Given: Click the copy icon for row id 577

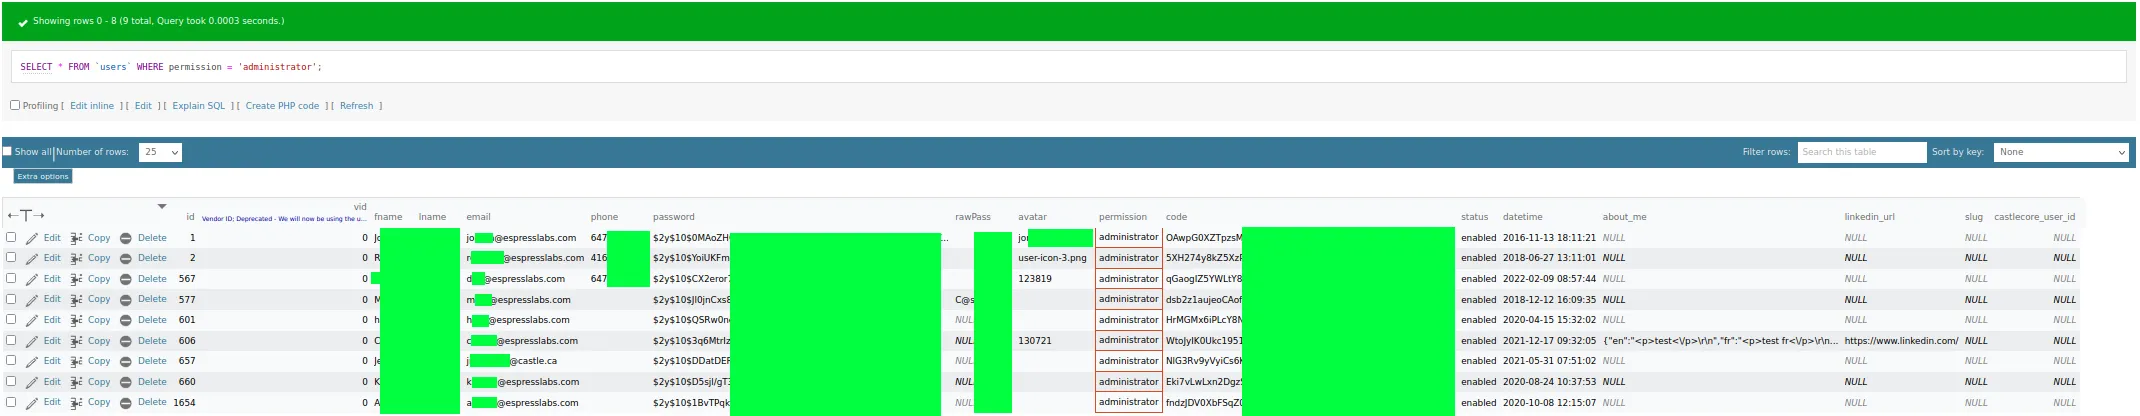Looking at the screenshot, I should 76,299.
